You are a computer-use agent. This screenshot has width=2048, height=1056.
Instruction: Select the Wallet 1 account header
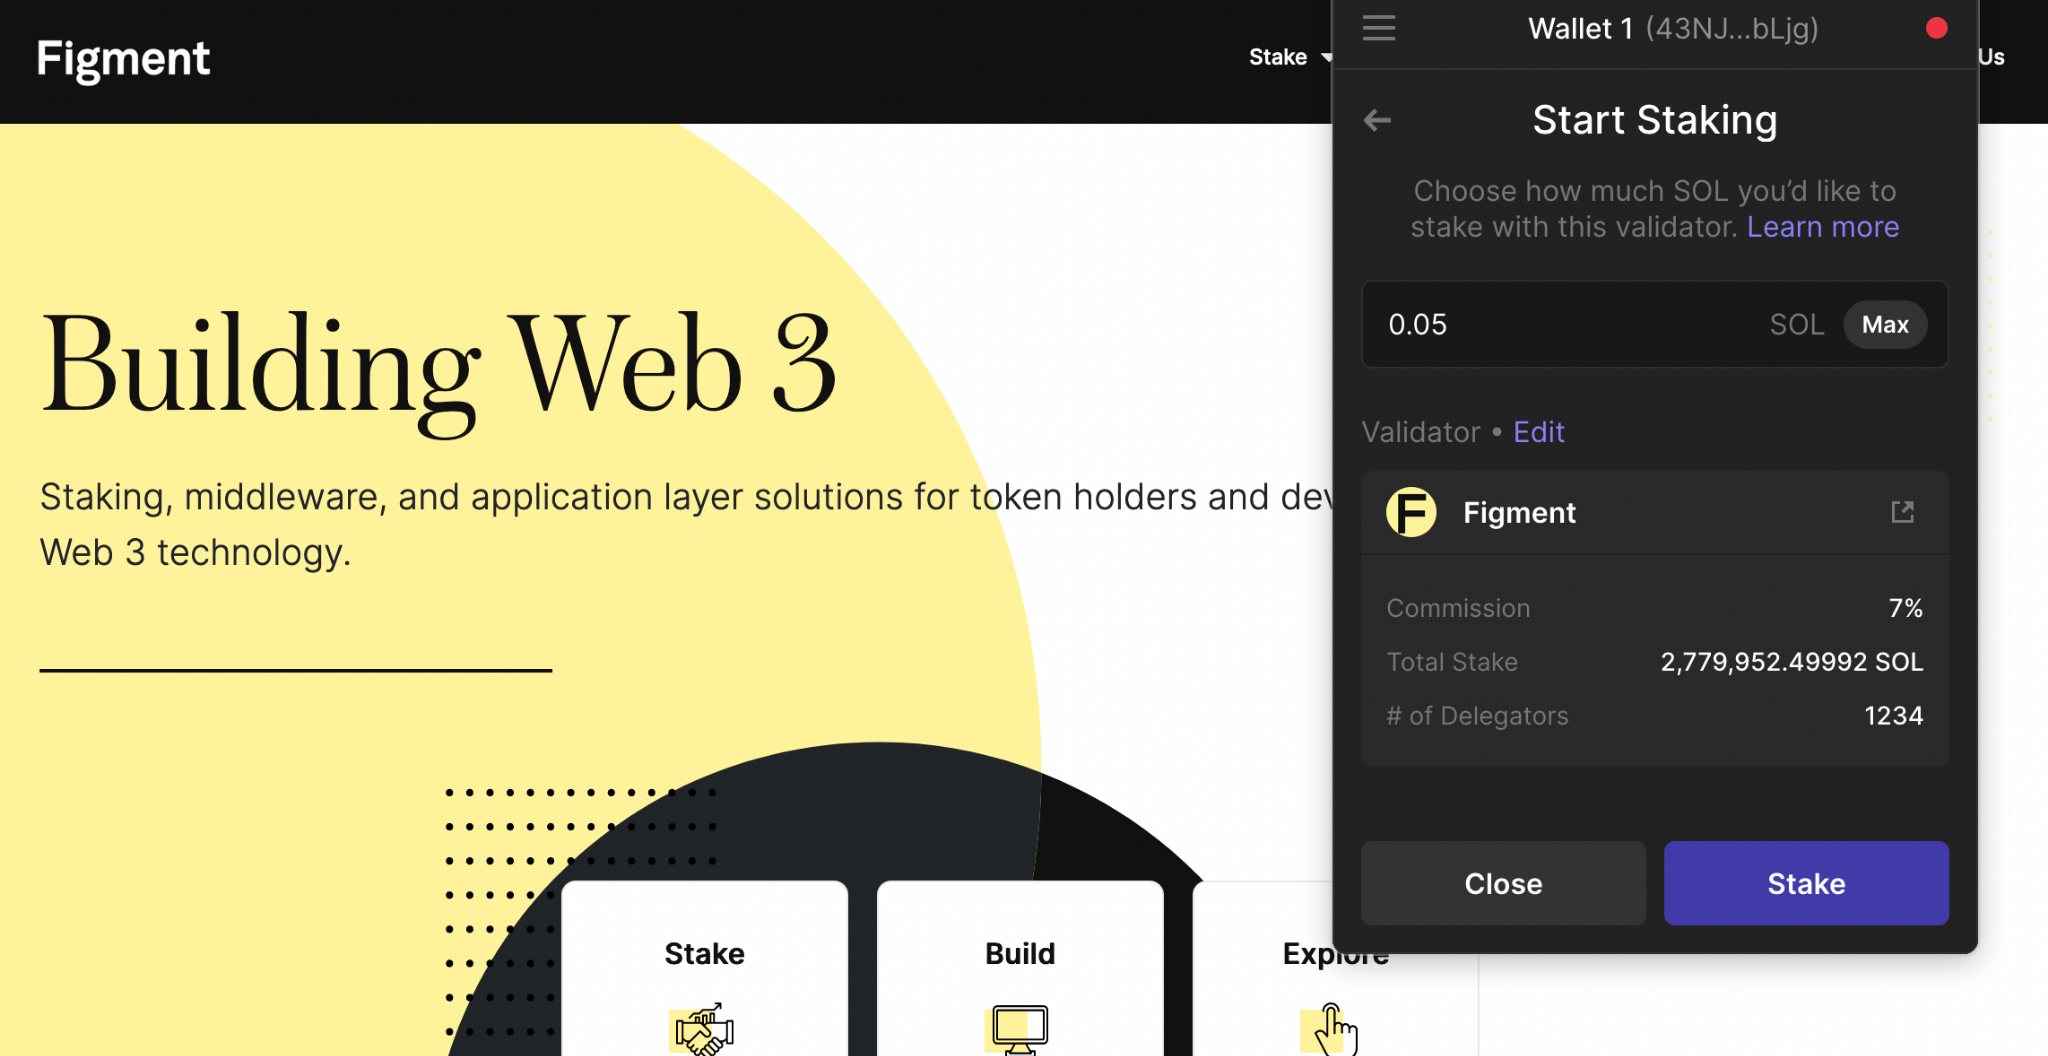1673,29
